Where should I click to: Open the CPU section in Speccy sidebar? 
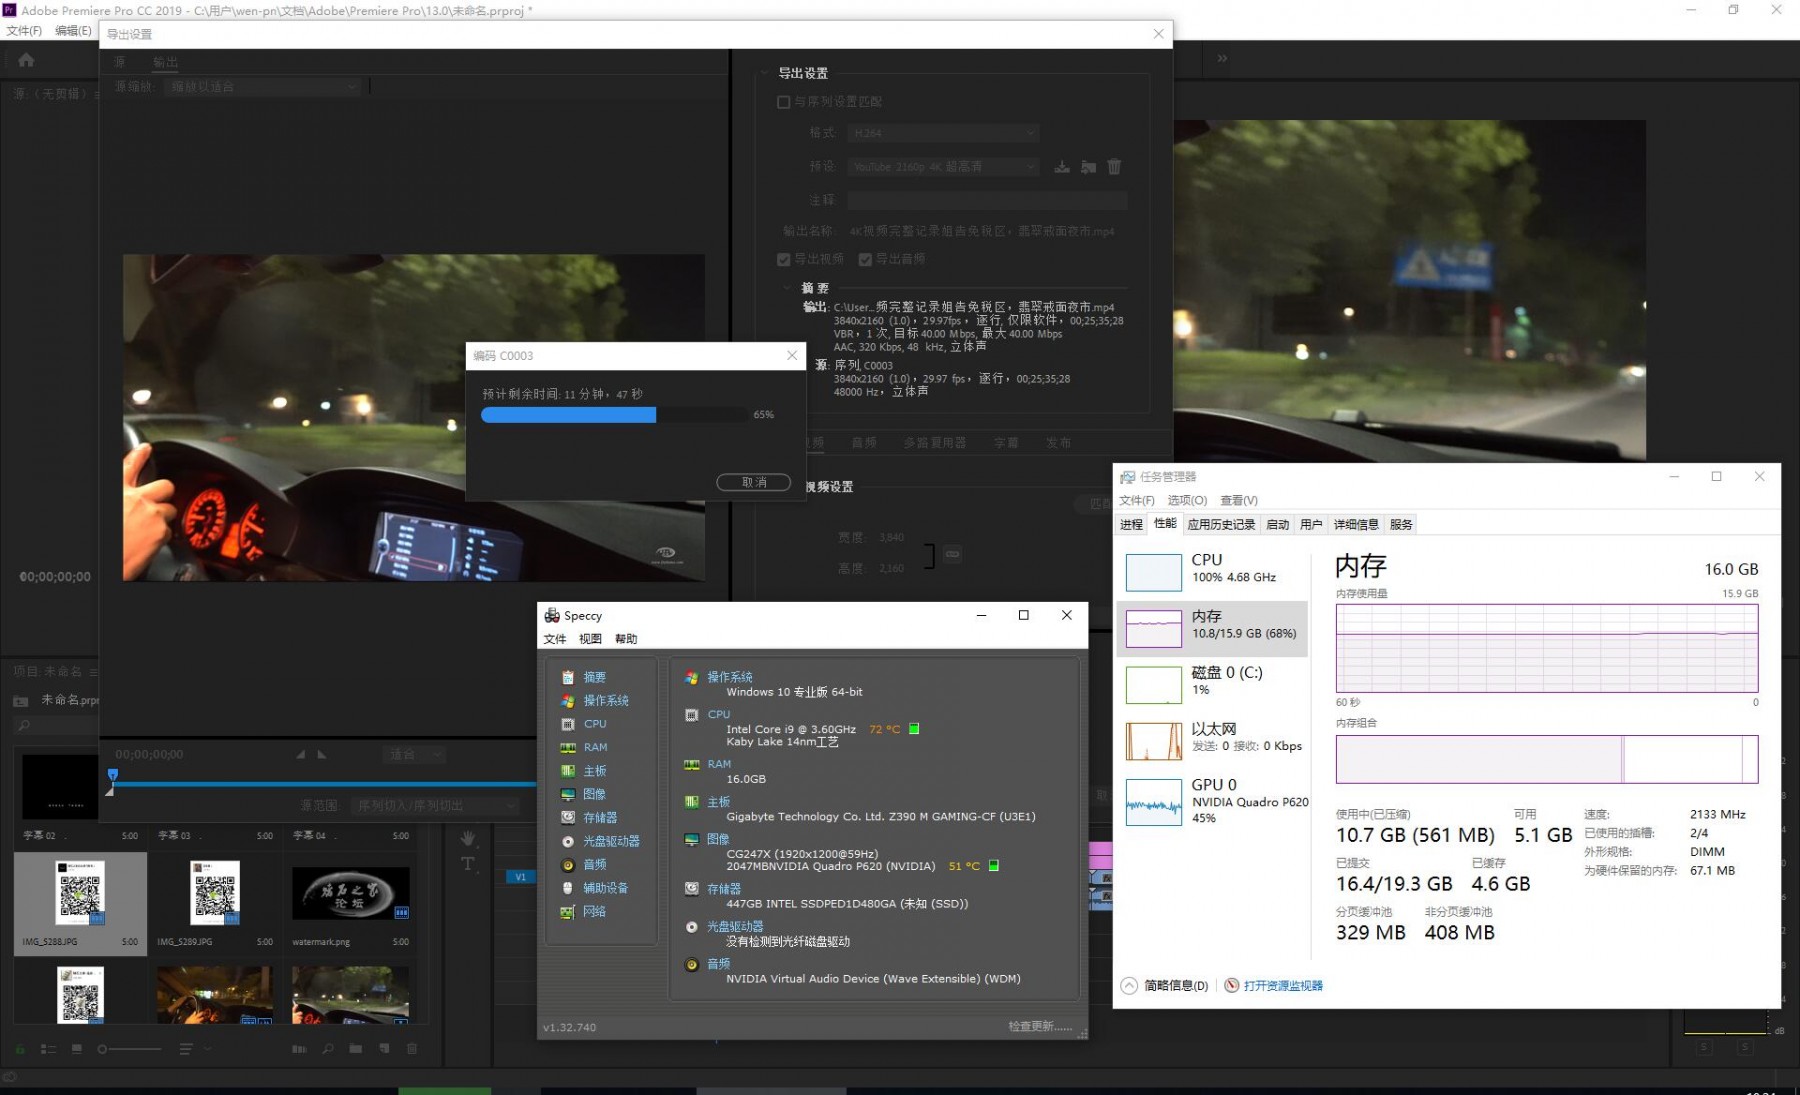(x=595, y=724)
